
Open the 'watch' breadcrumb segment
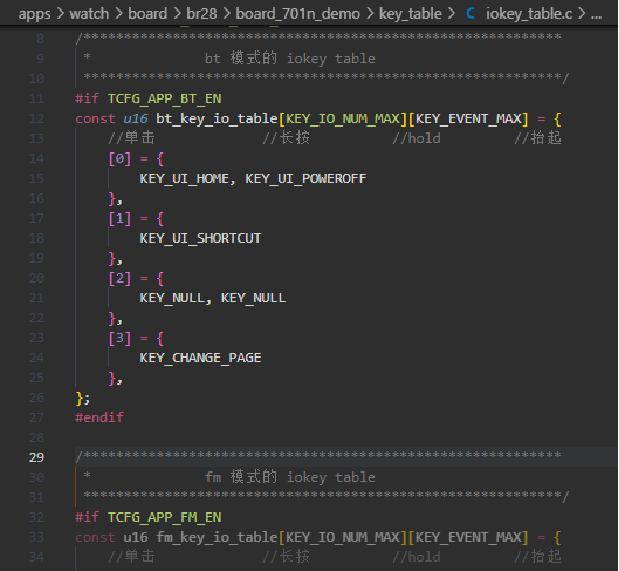[x=89, y=14]
